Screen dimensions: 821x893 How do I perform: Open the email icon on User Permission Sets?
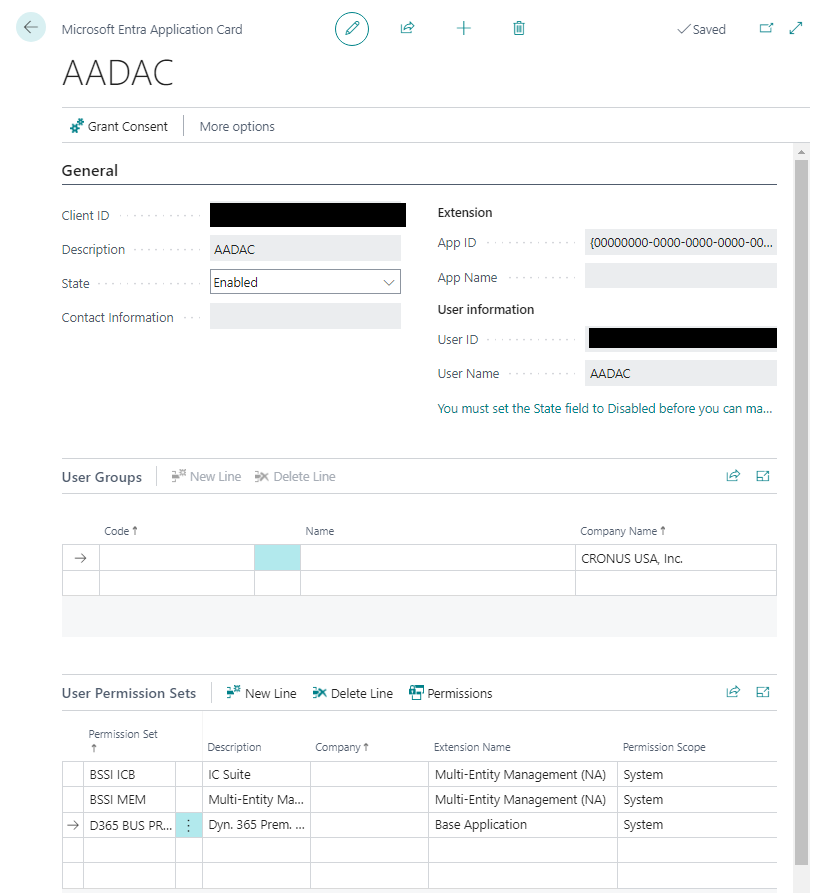tap(762, 692)
